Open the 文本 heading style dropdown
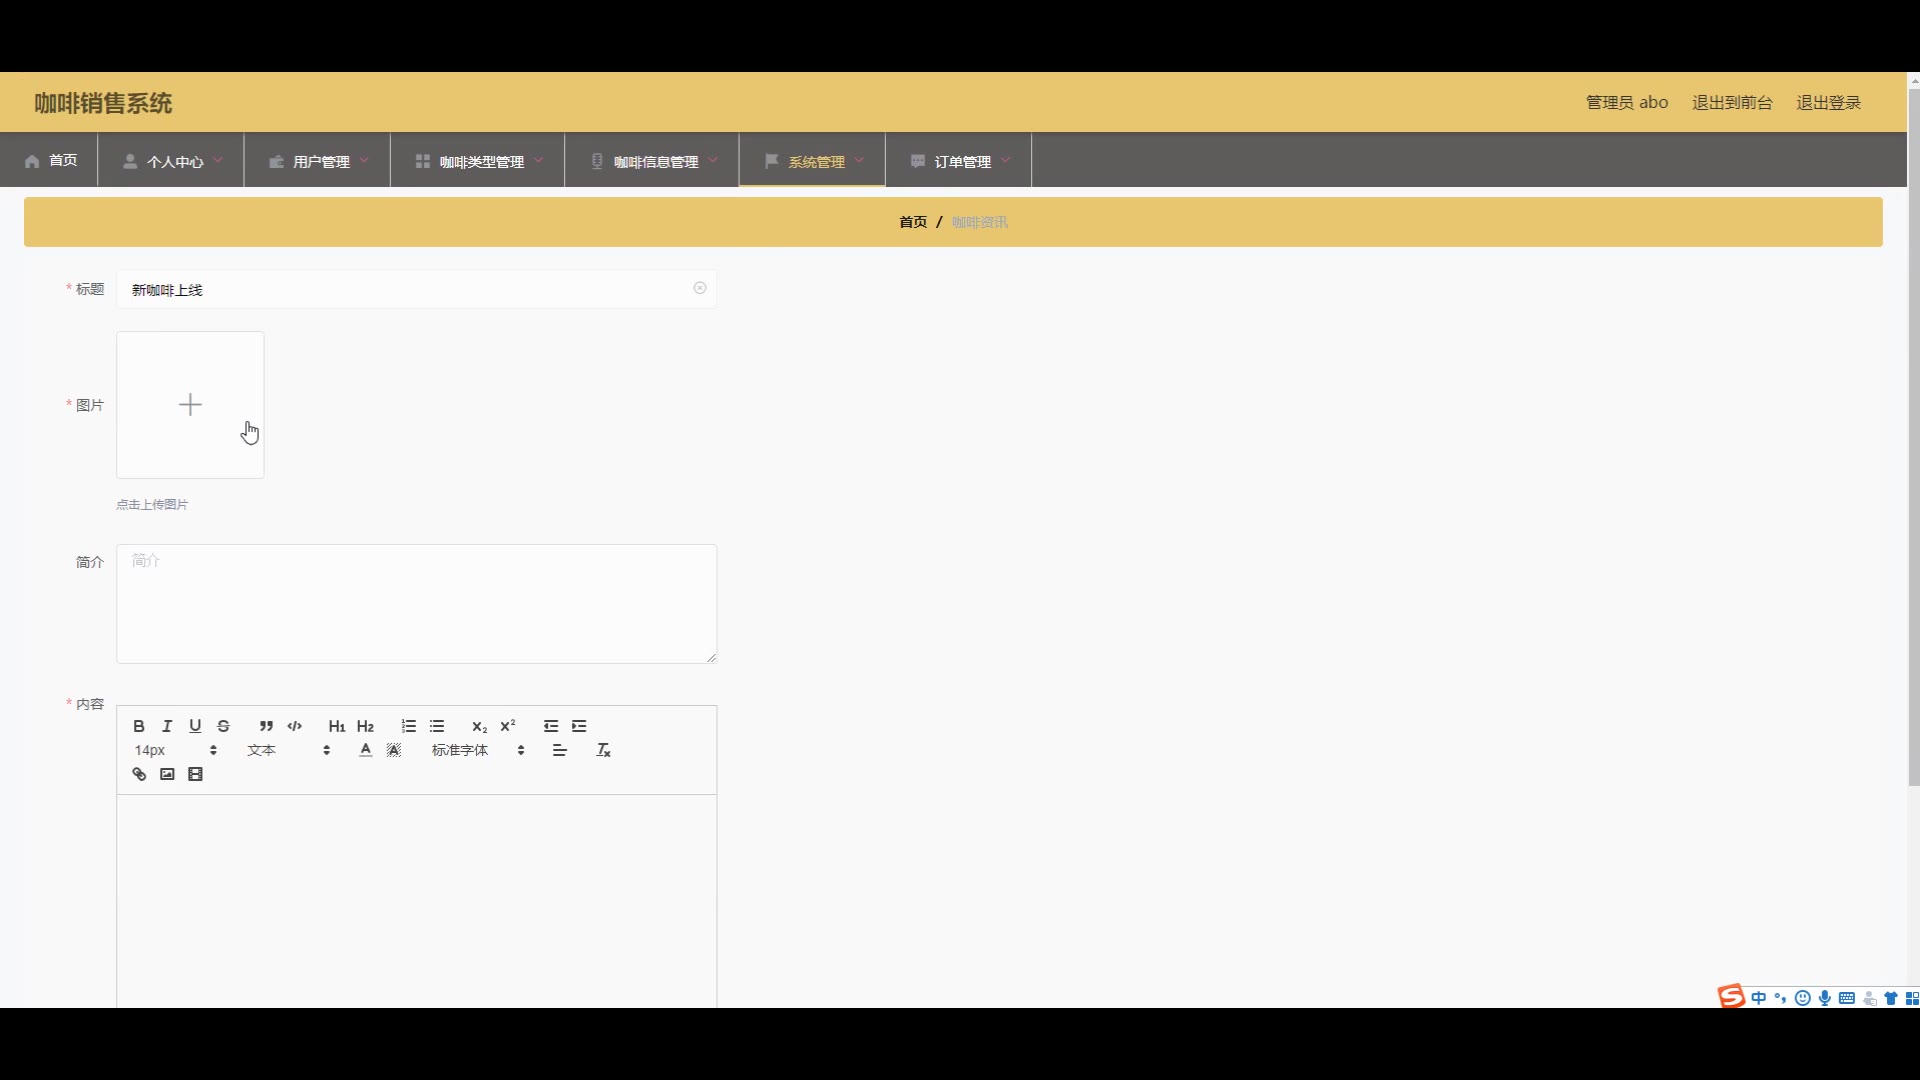Viewport: 1920px width, 1080px height. click(x=288, y=750)
